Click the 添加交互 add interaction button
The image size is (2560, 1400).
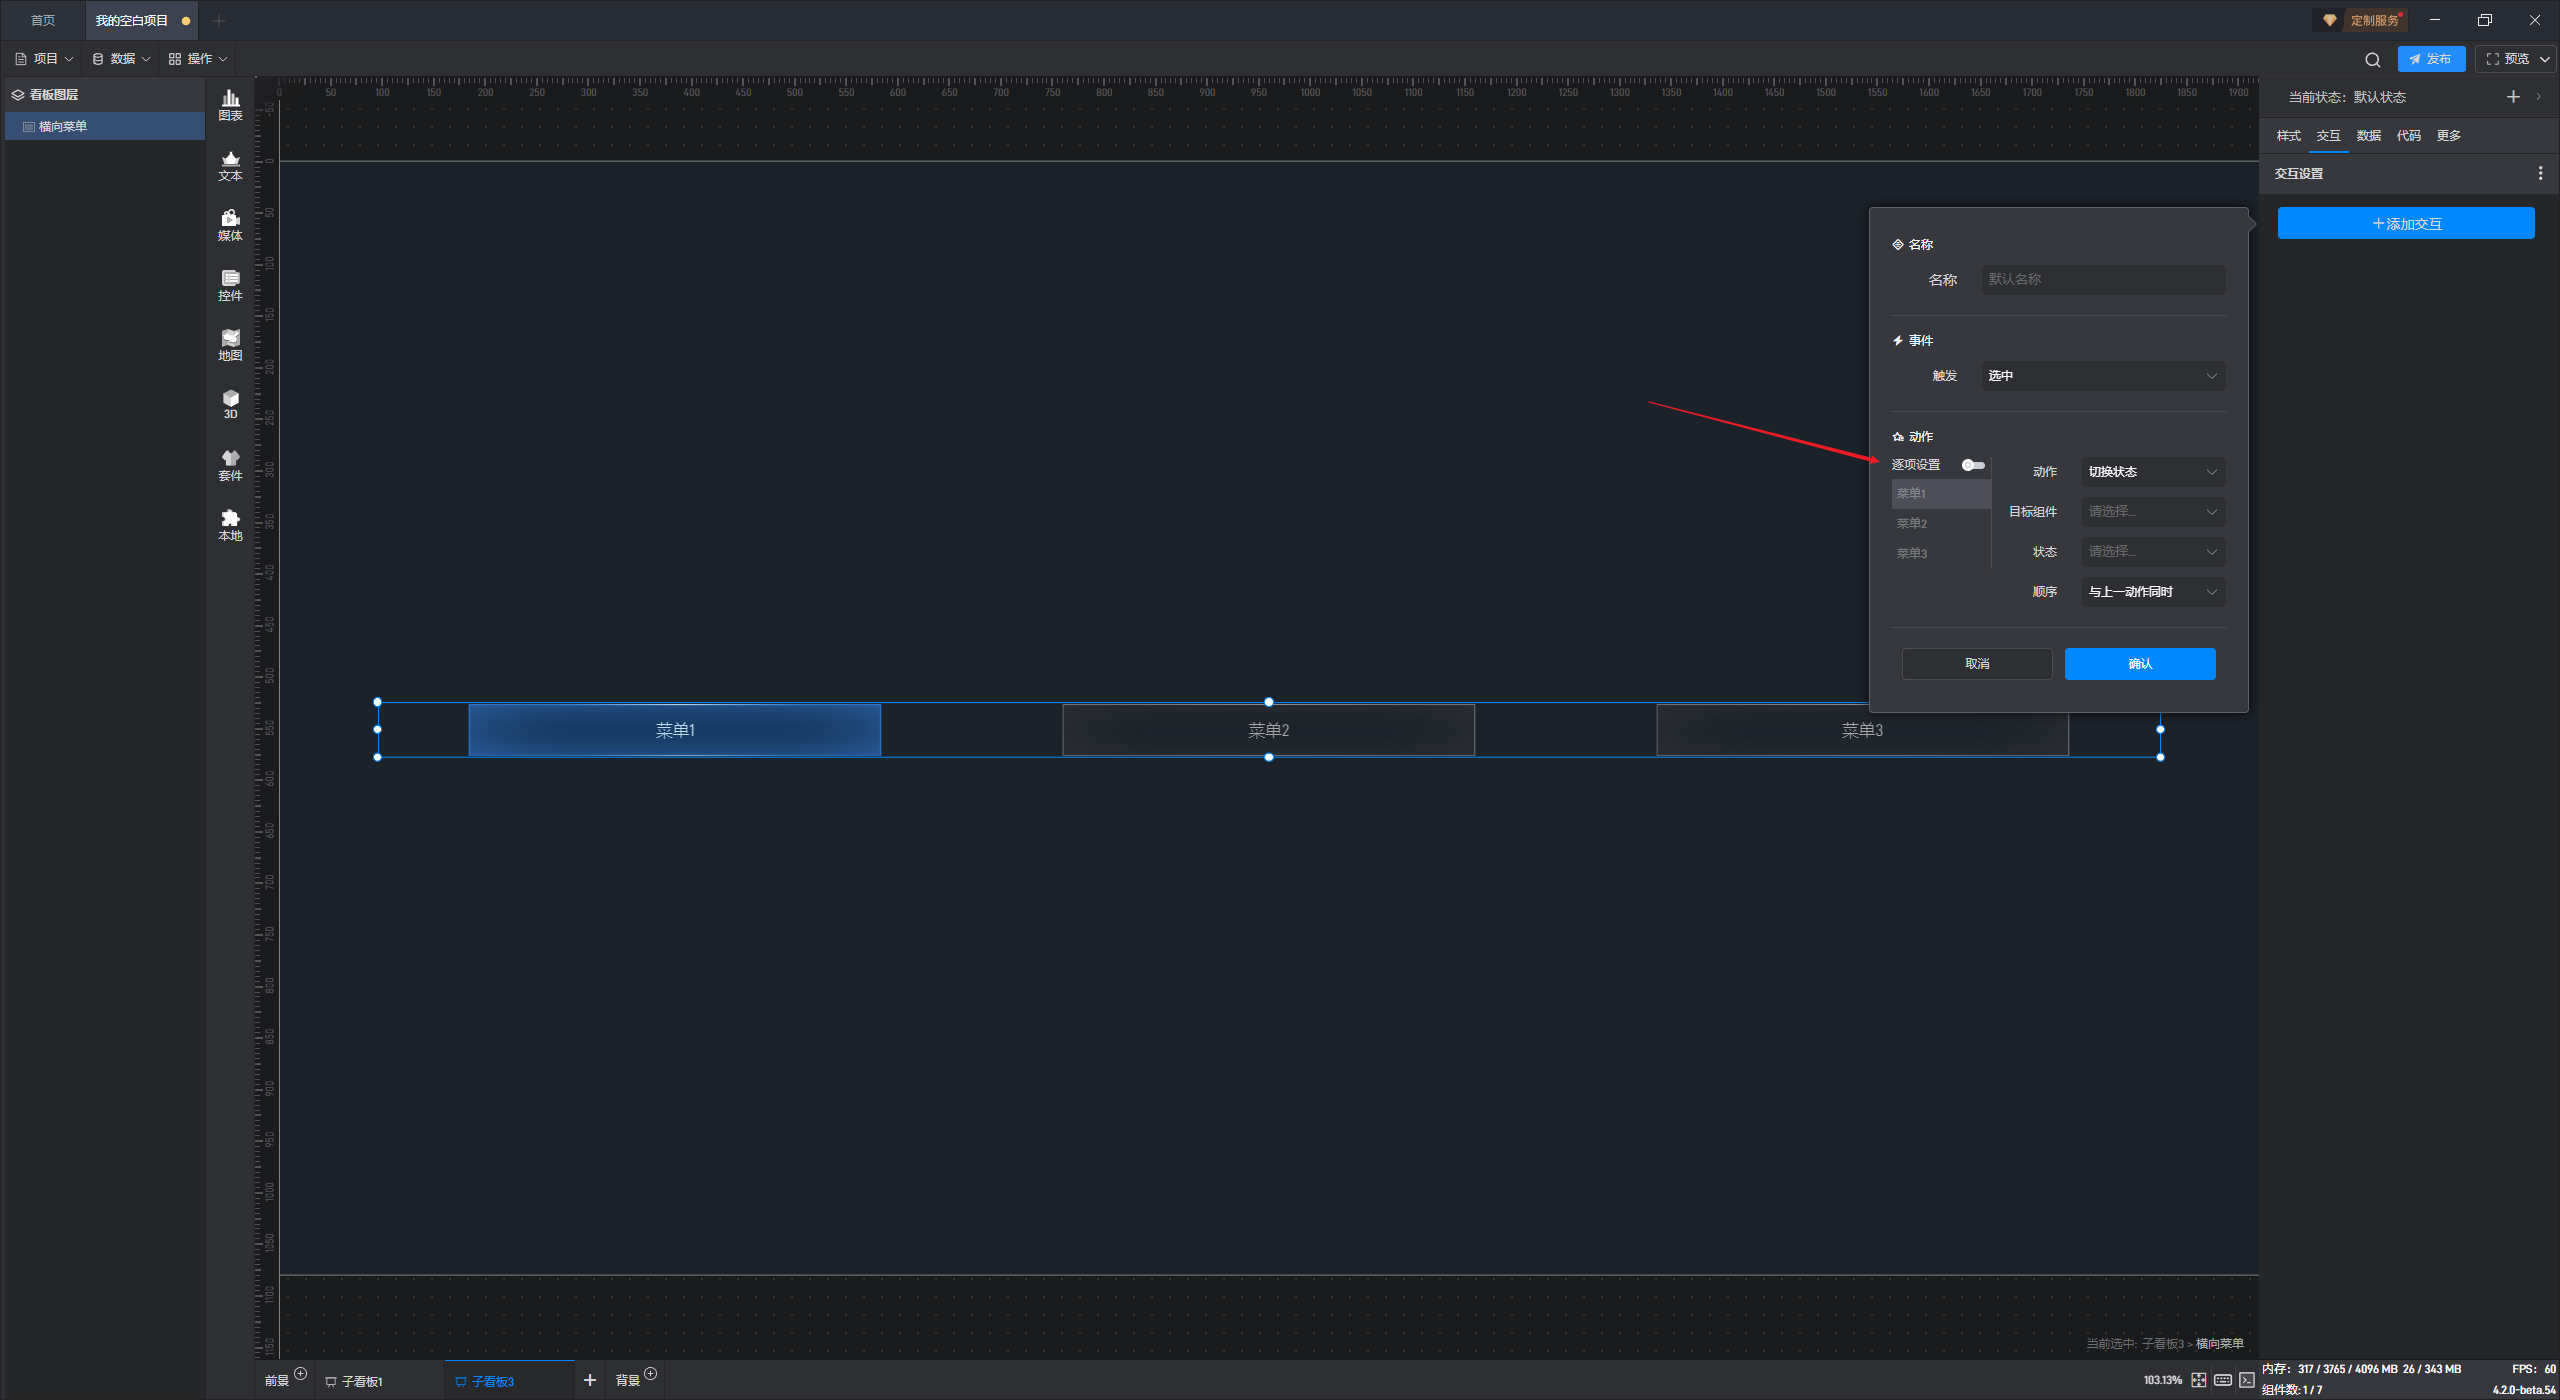2405,224
